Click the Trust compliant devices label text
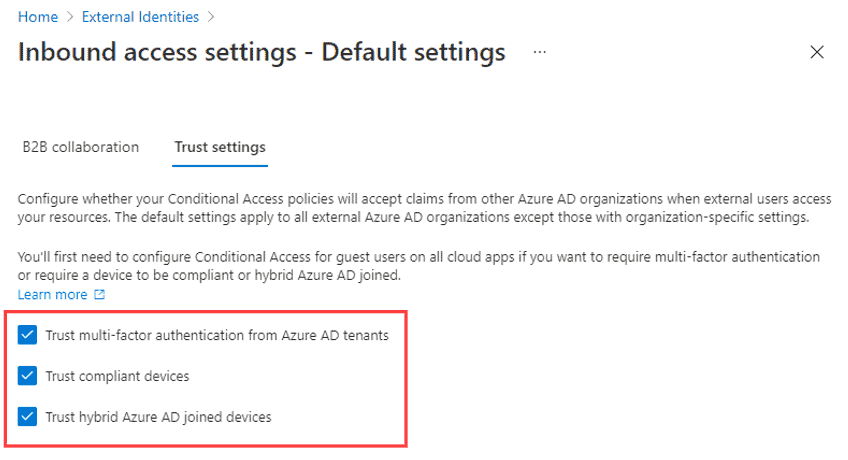 coord(117,376)
